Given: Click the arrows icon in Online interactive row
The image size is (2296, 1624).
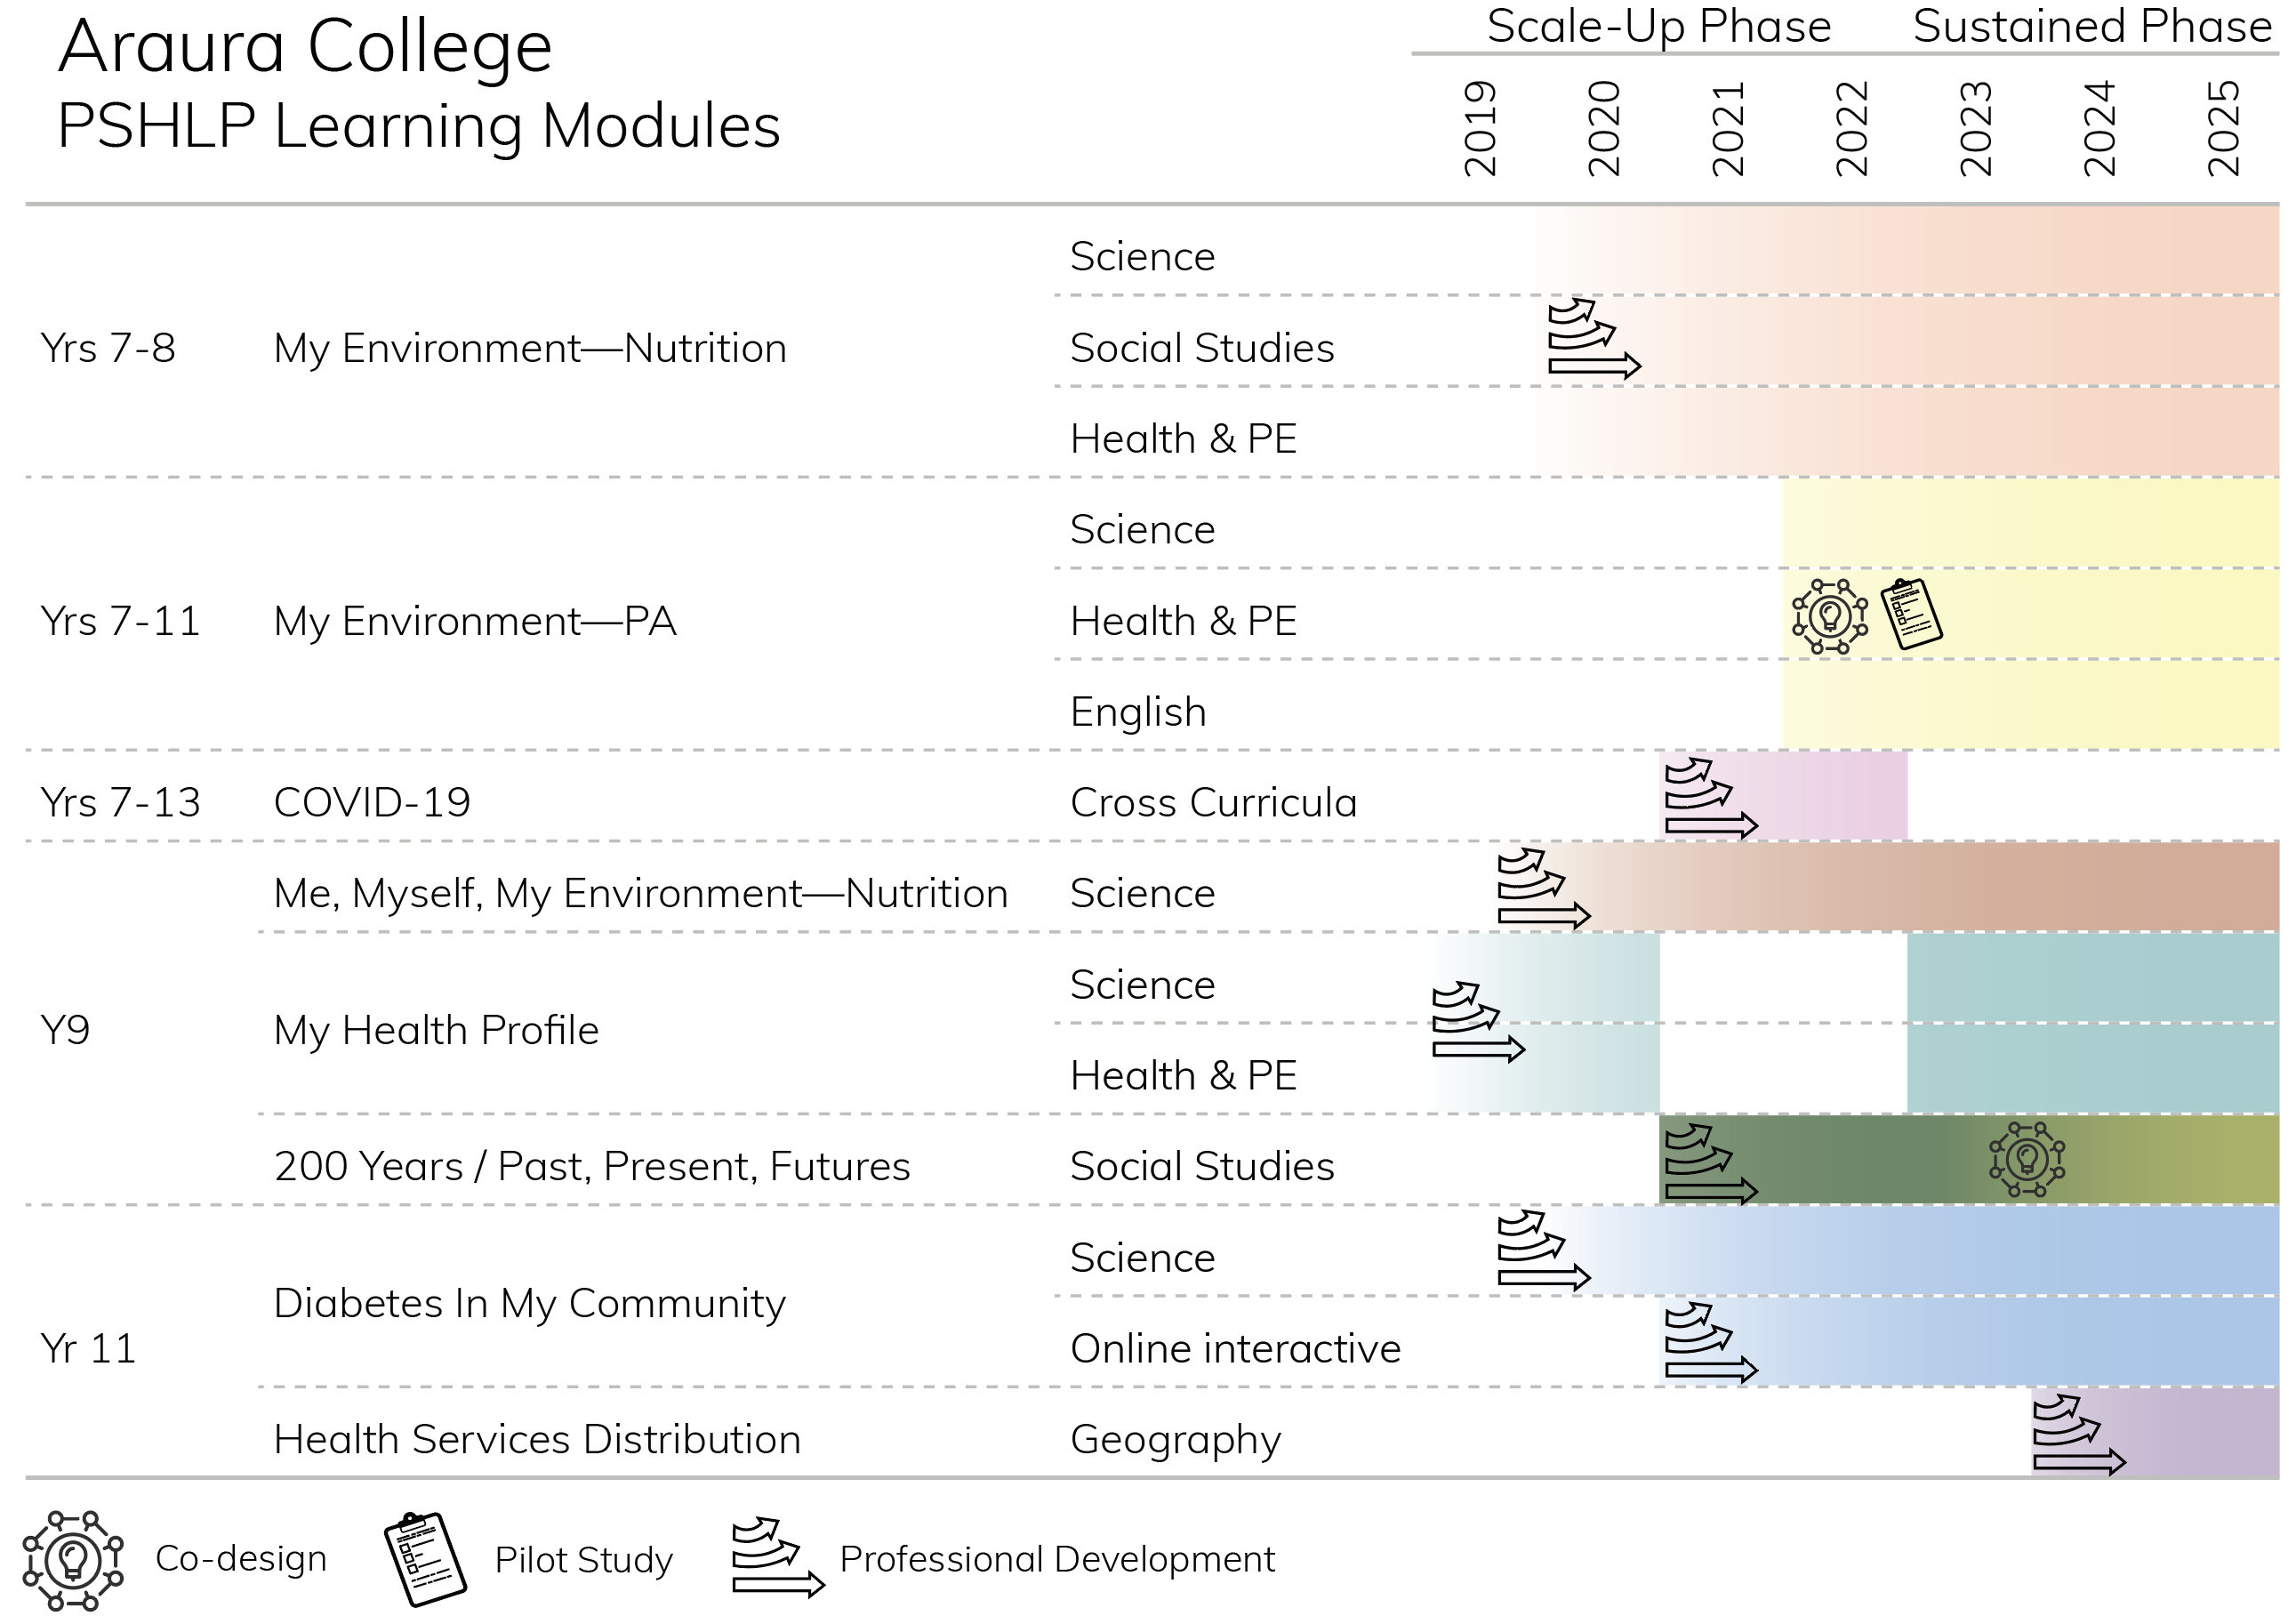Looking at the screenshot, I should click(x=1711, y=1343).
